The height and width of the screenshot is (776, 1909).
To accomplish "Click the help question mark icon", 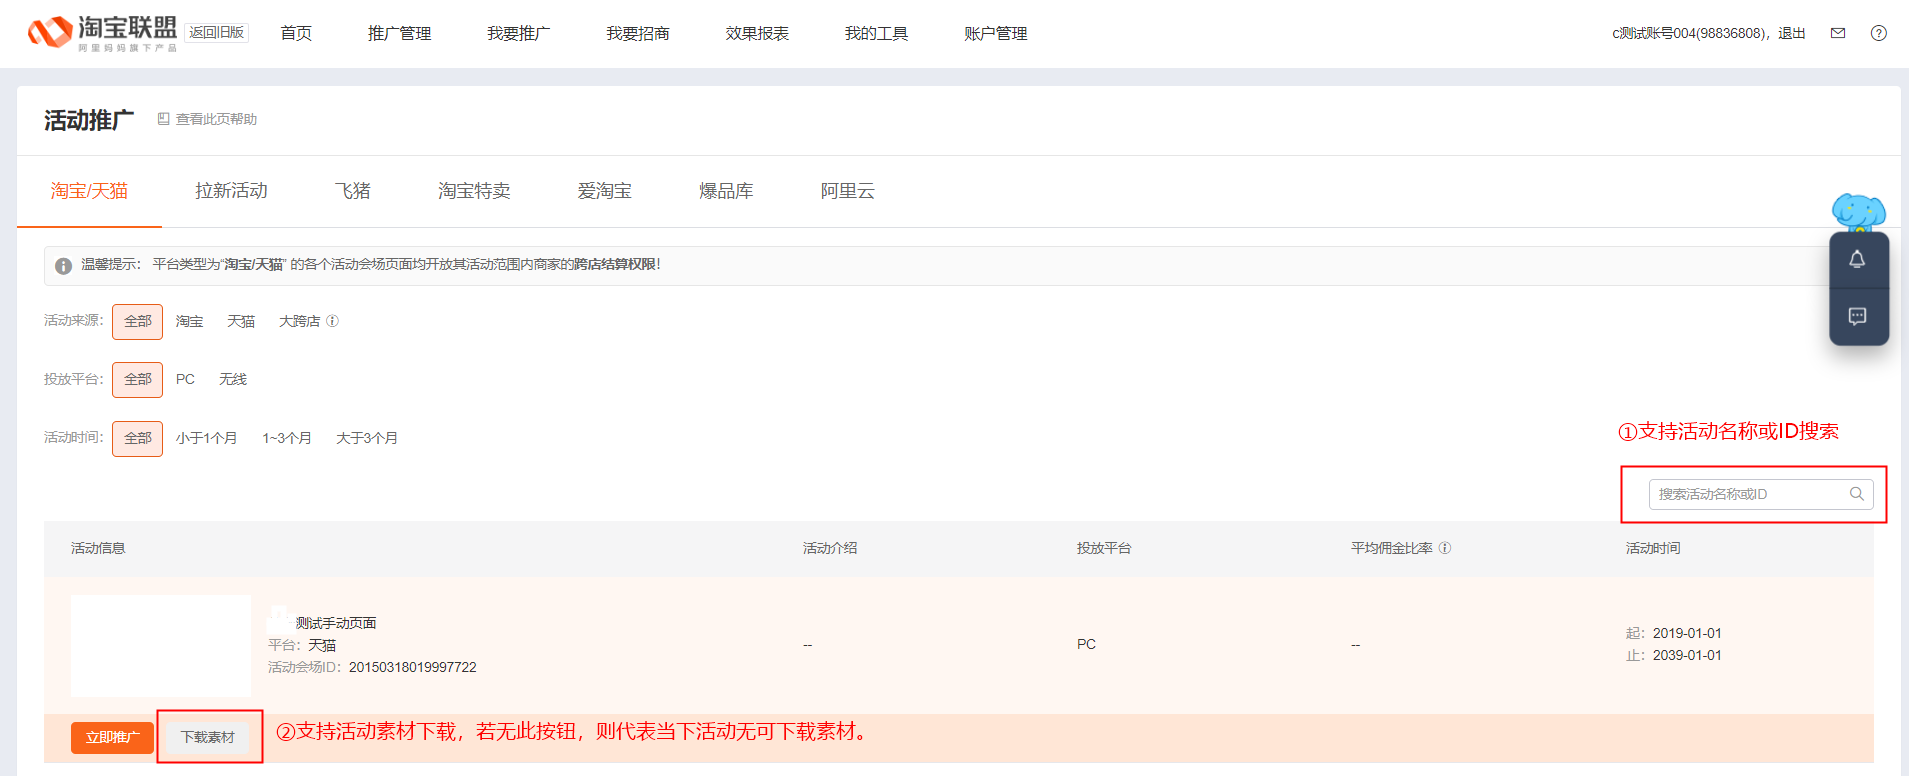I will [x=1878, y=33].
